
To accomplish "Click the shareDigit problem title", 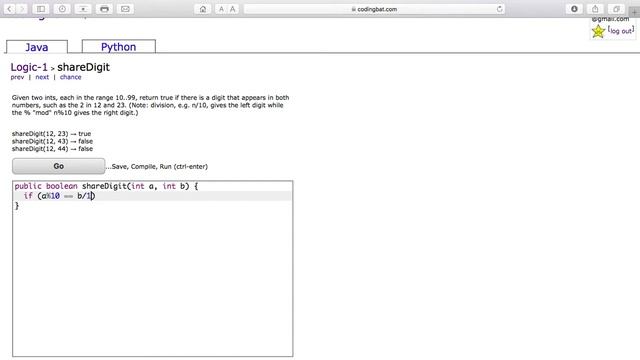I will 83,67.
